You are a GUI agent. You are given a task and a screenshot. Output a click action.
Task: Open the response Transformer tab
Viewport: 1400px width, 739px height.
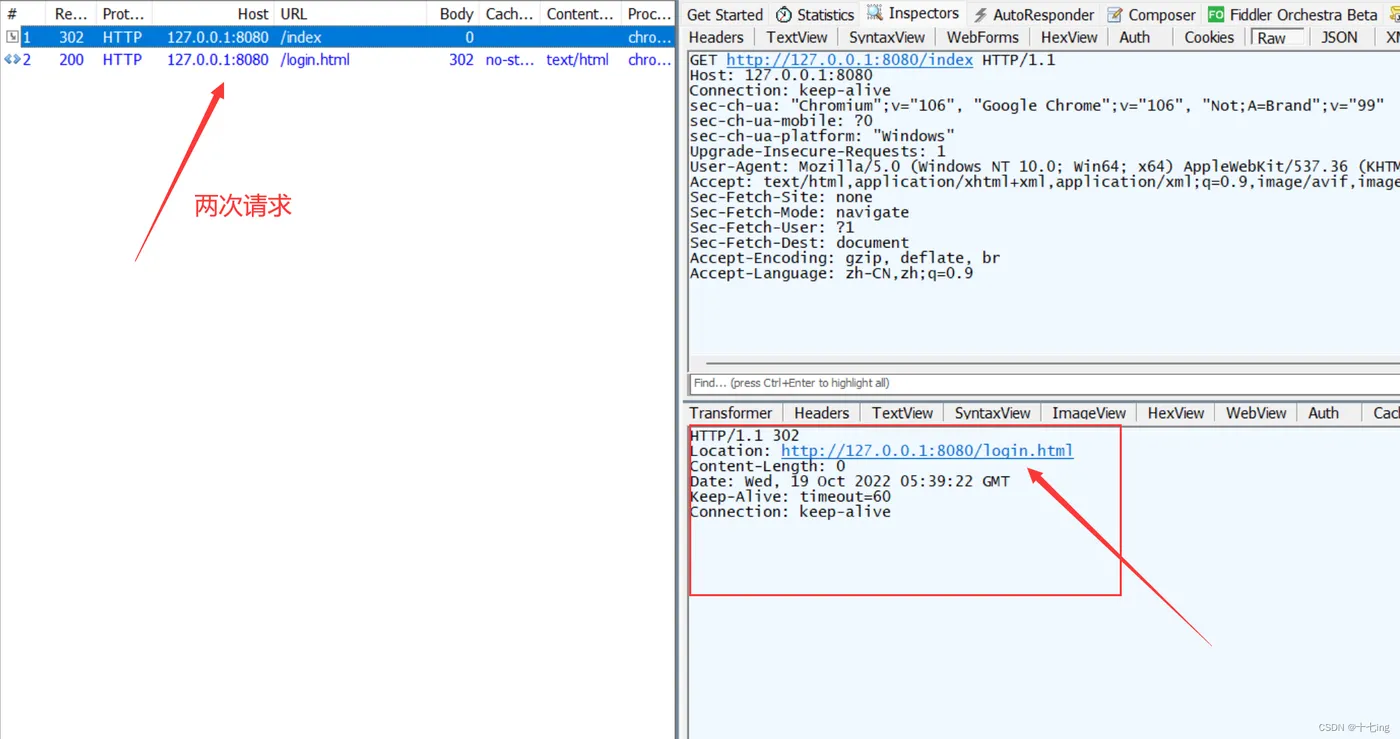click(730, 413)
